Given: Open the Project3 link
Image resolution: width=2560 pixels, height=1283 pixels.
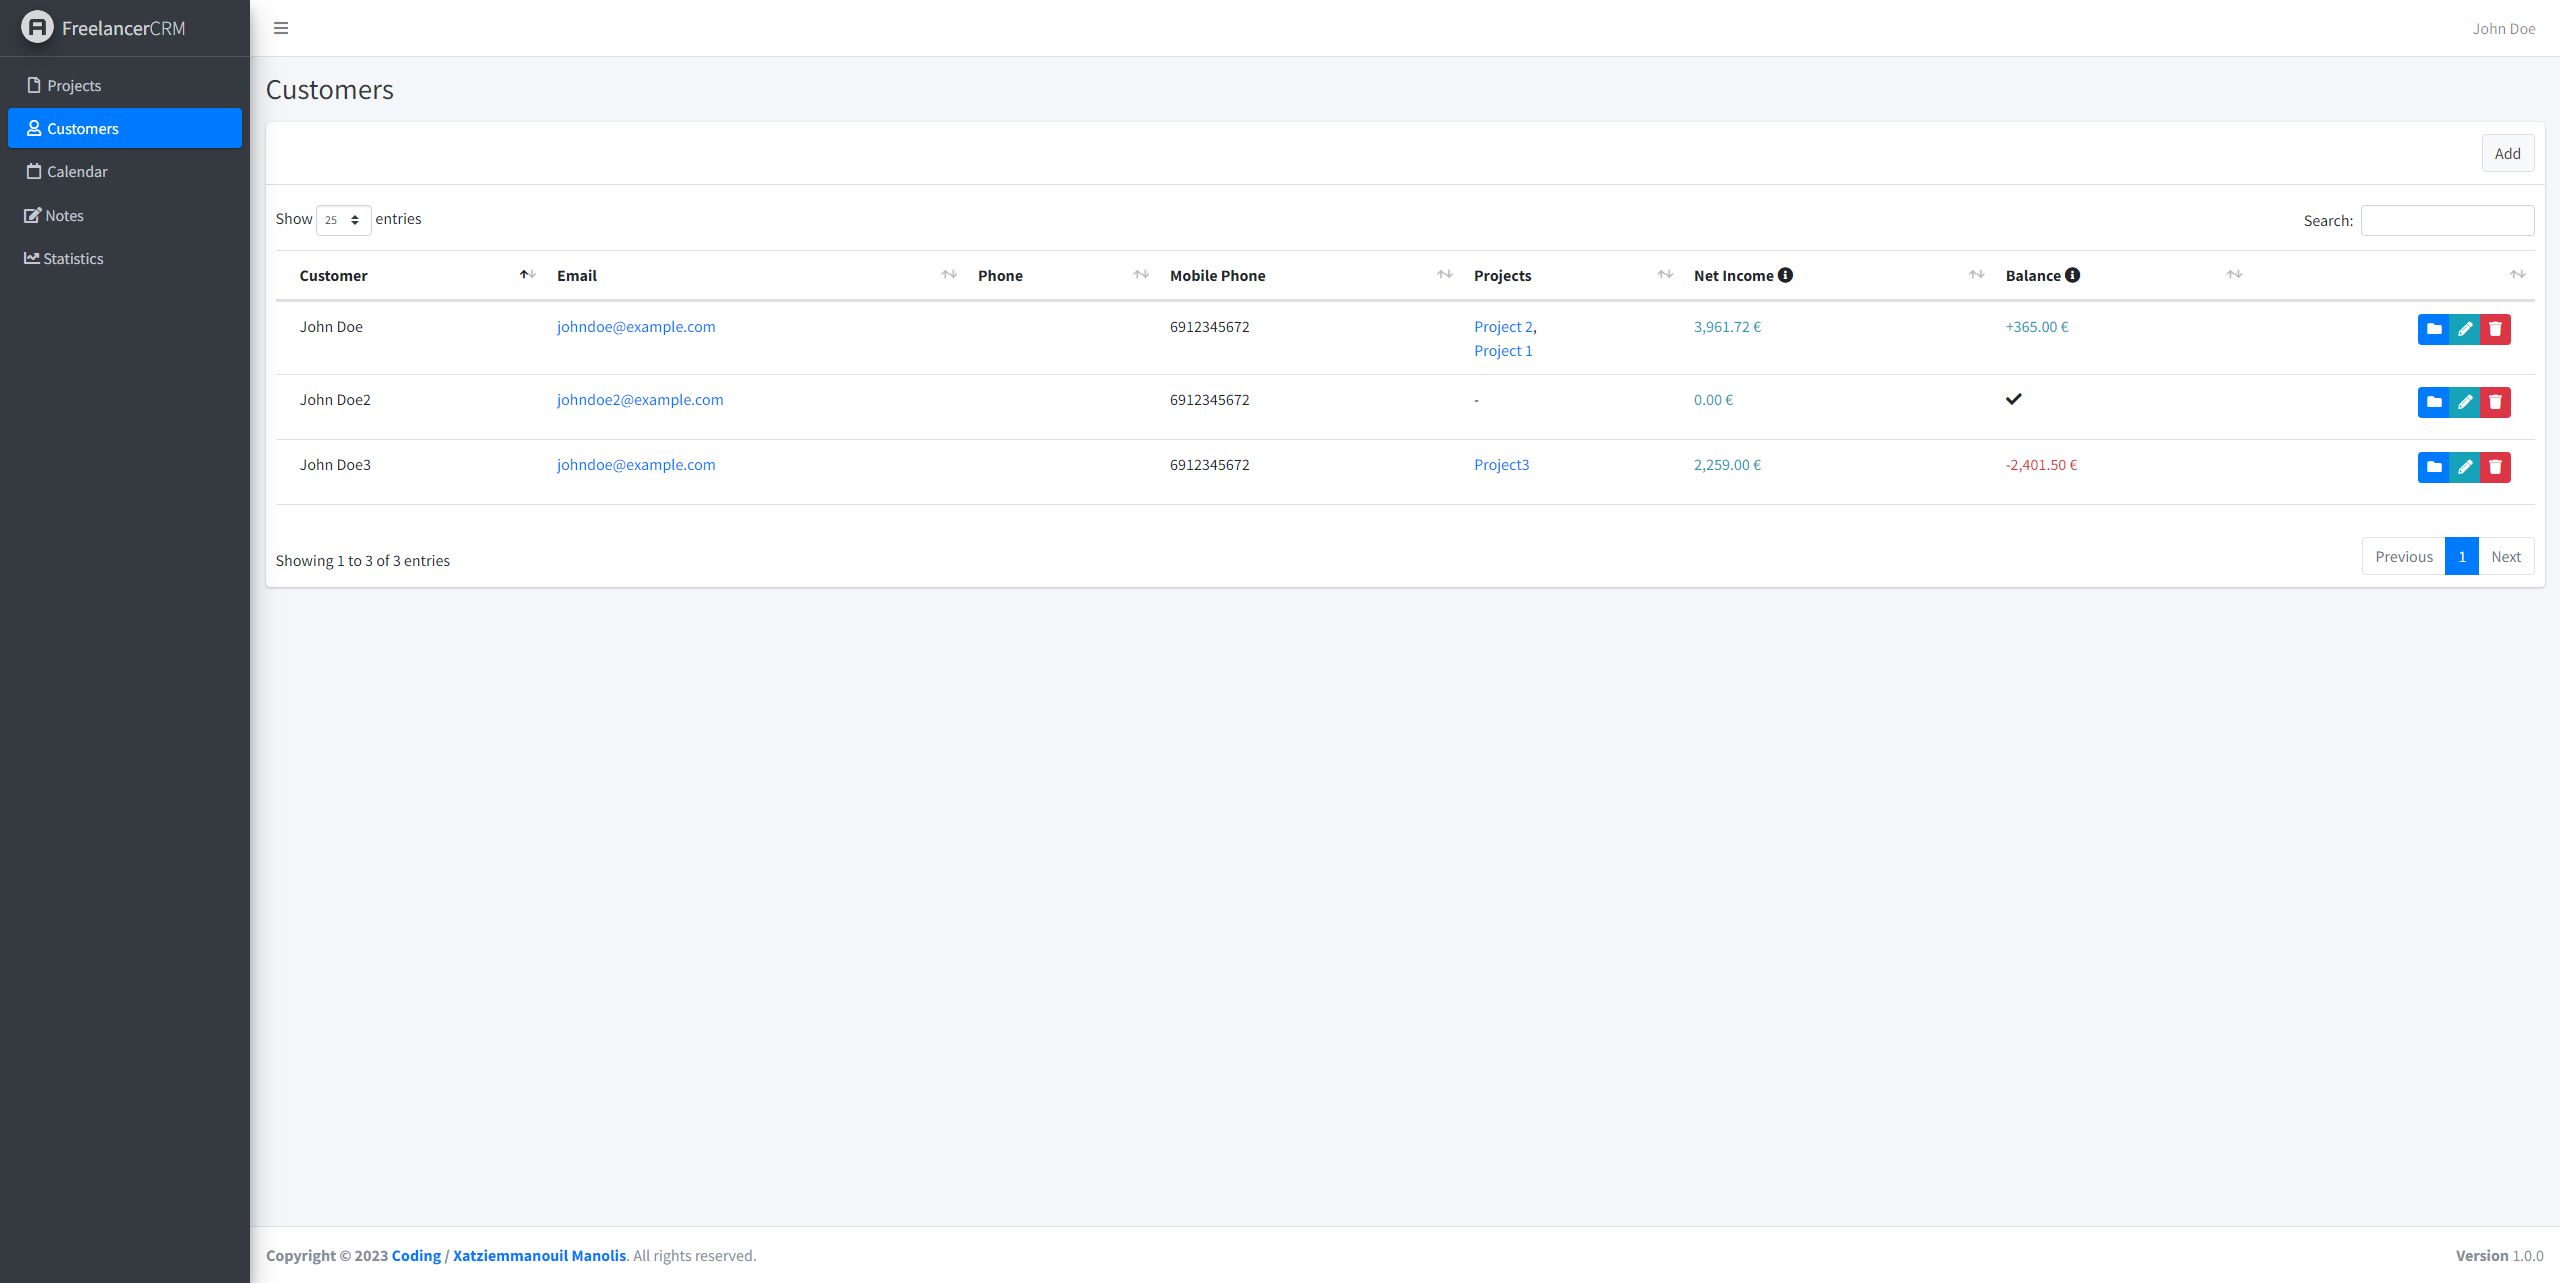Looking at the screenshot, I should (x=1501, y=465).
